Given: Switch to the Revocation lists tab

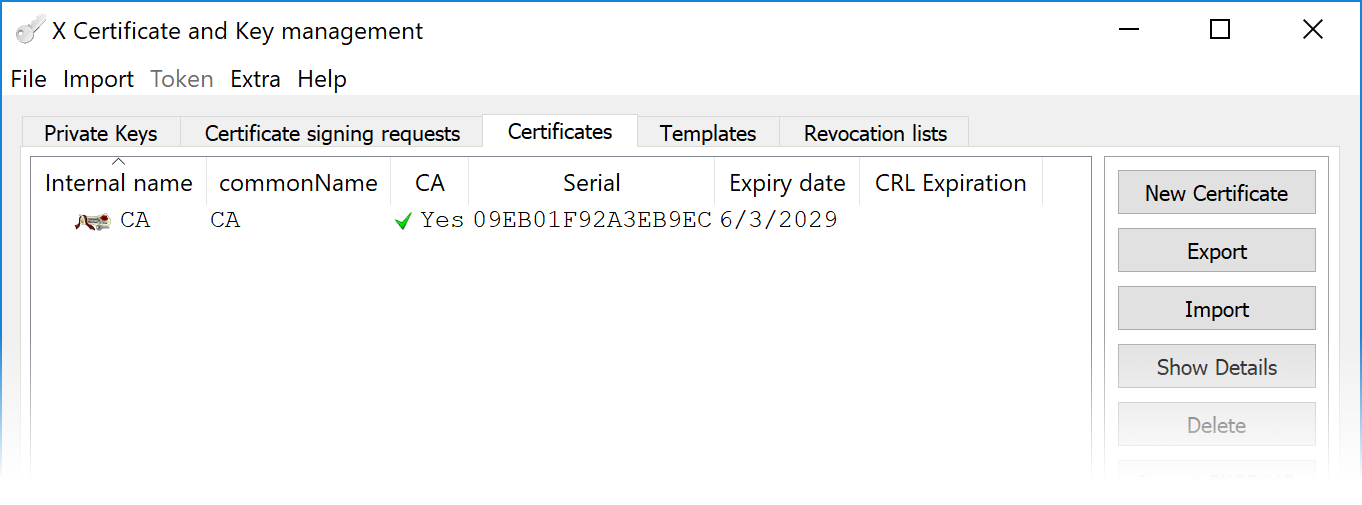Looking at the screenshot, I should click(x=875, y=133).
